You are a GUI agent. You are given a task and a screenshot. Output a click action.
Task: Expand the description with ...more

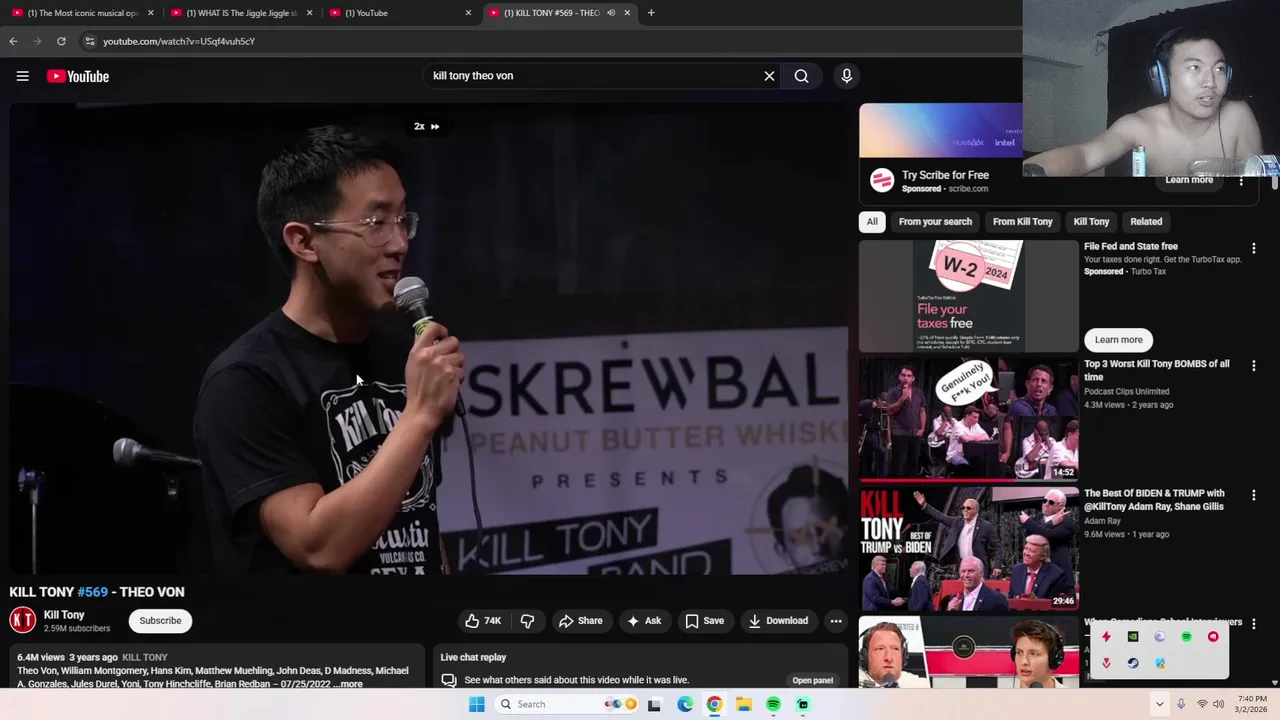[x=349, y=684]
